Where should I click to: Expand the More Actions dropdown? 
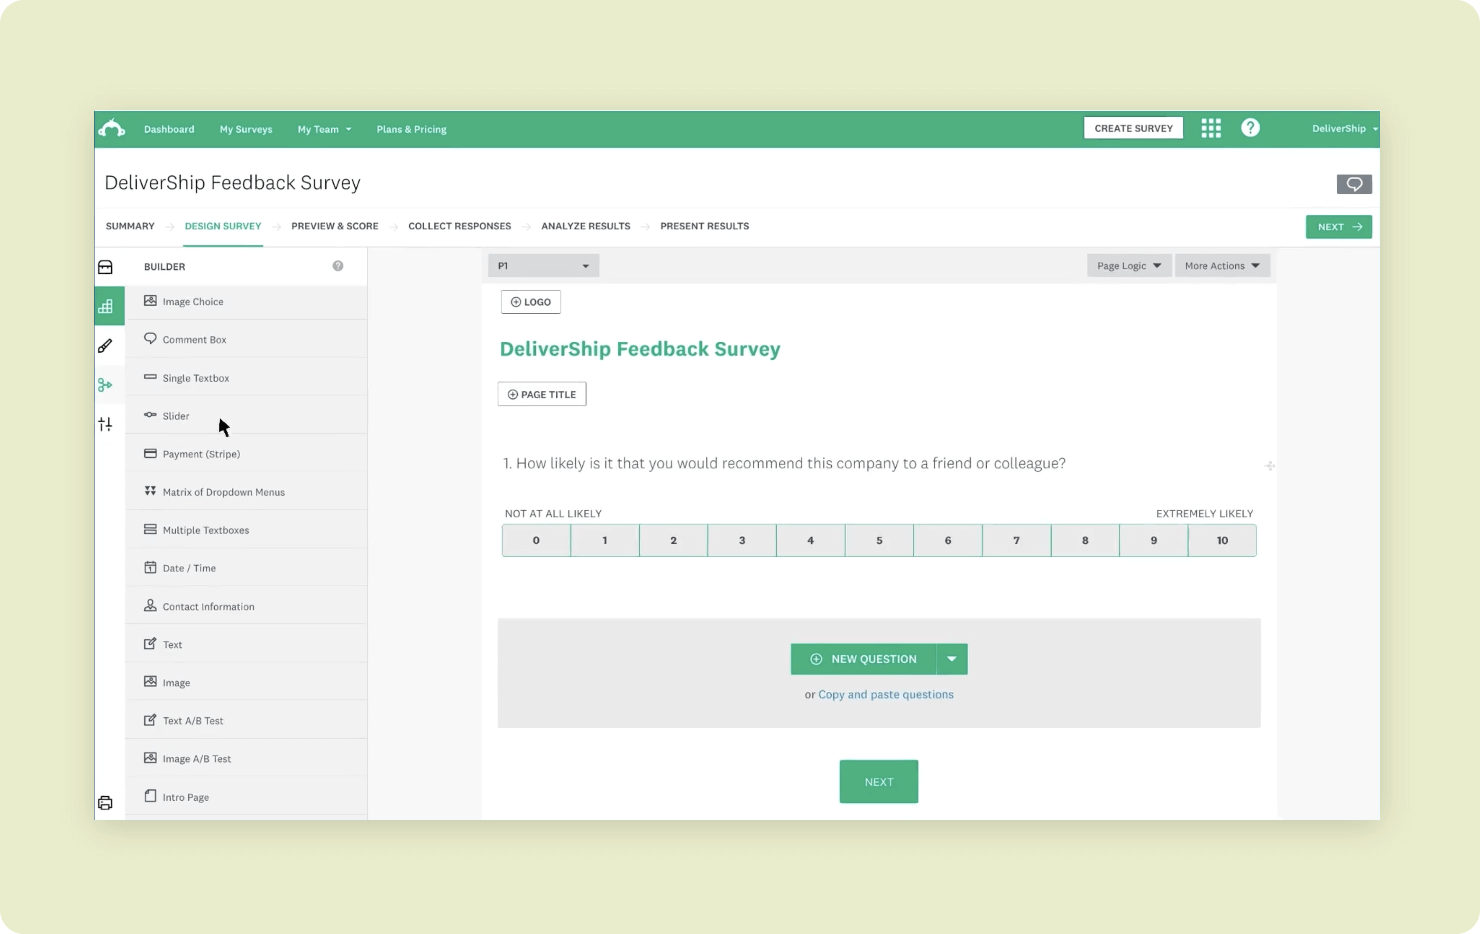1222,266
